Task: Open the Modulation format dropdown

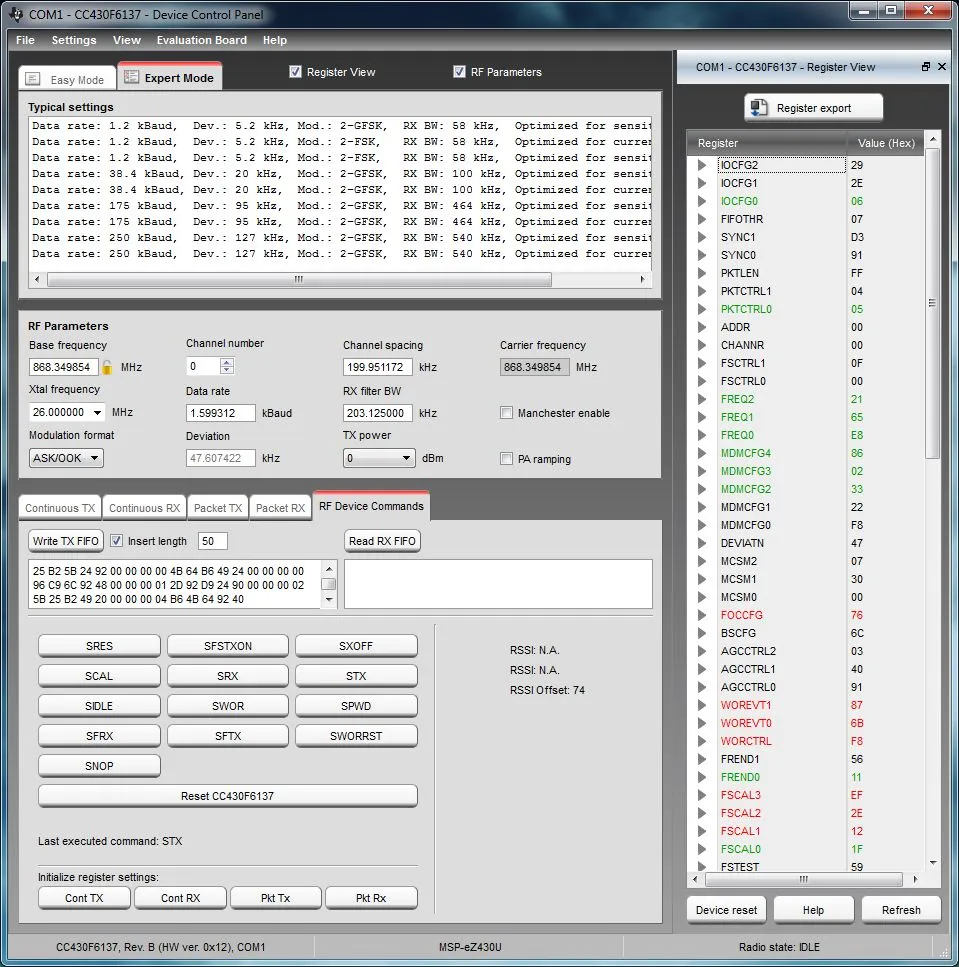Action: [x=66, y=458]
